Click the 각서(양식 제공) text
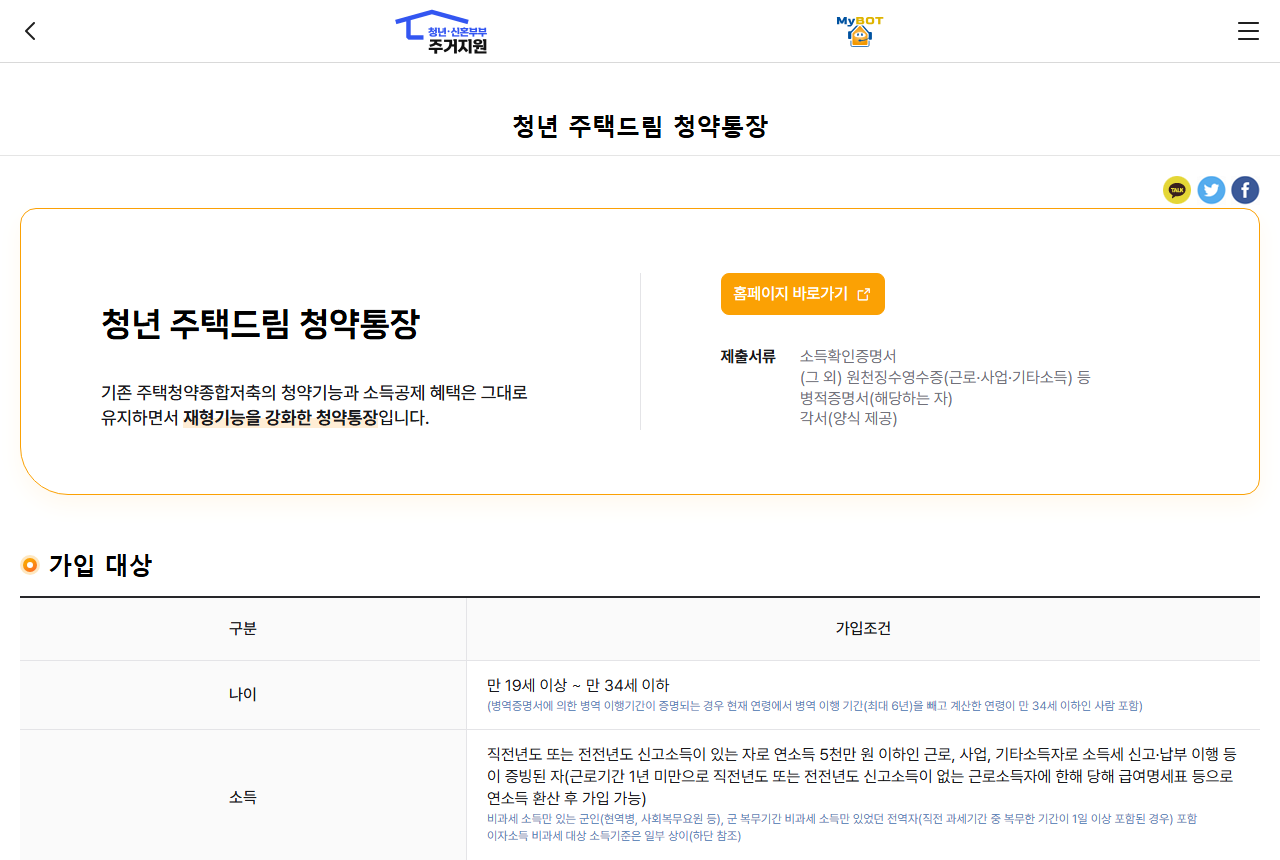The height and width of the screenshot is (860, 1280). tap(849, 418)
